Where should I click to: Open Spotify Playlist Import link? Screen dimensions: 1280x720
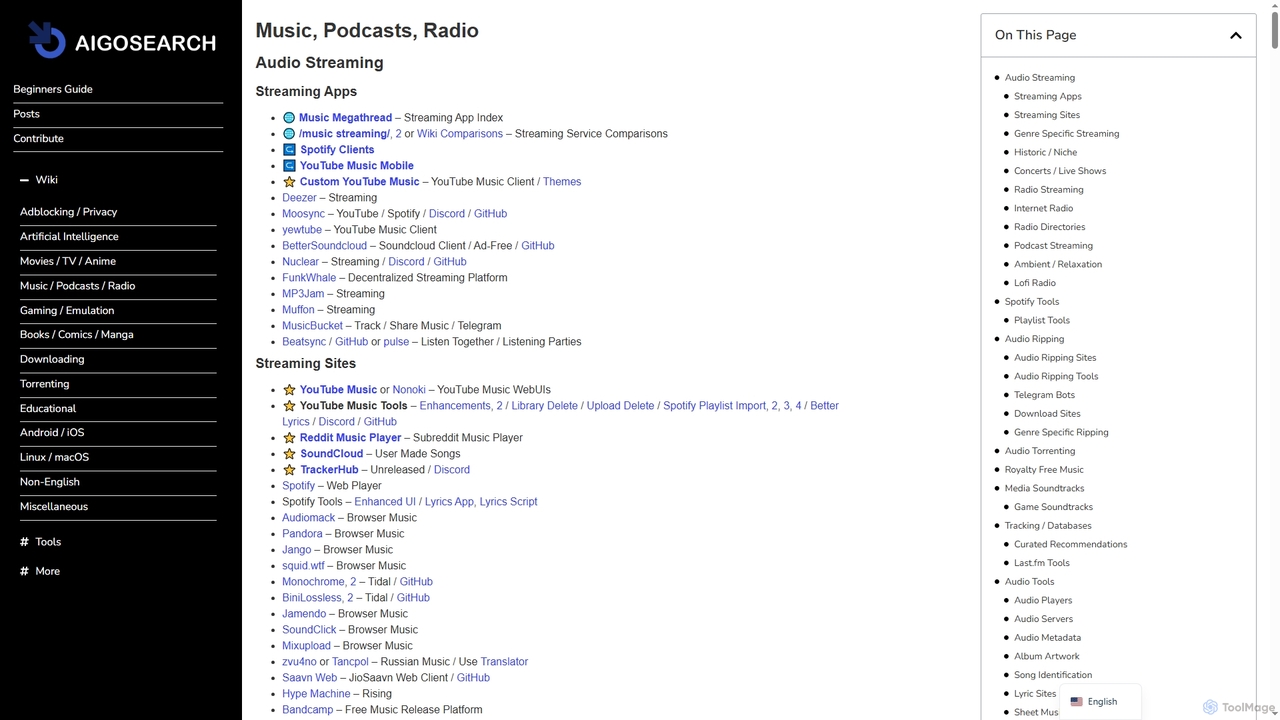pos(715,406)
